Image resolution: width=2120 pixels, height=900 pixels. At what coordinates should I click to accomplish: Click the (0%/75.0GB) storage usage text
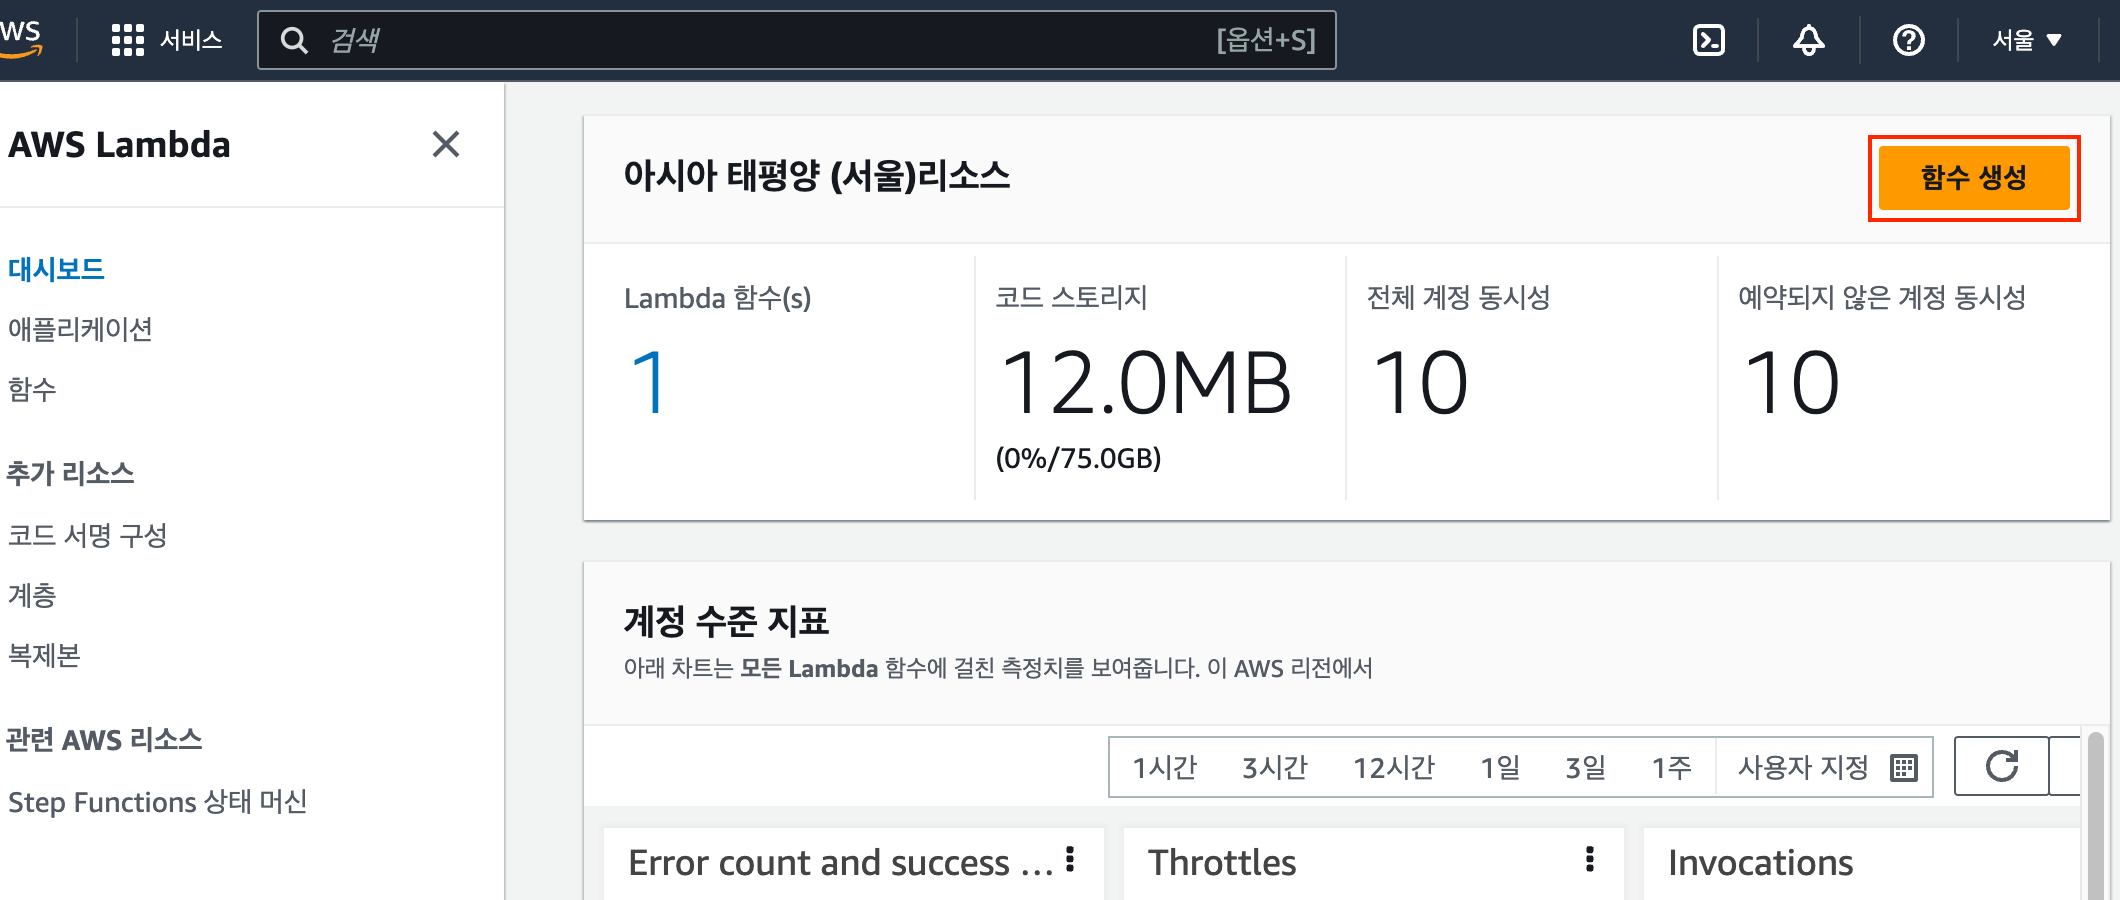click(1078, 458)
